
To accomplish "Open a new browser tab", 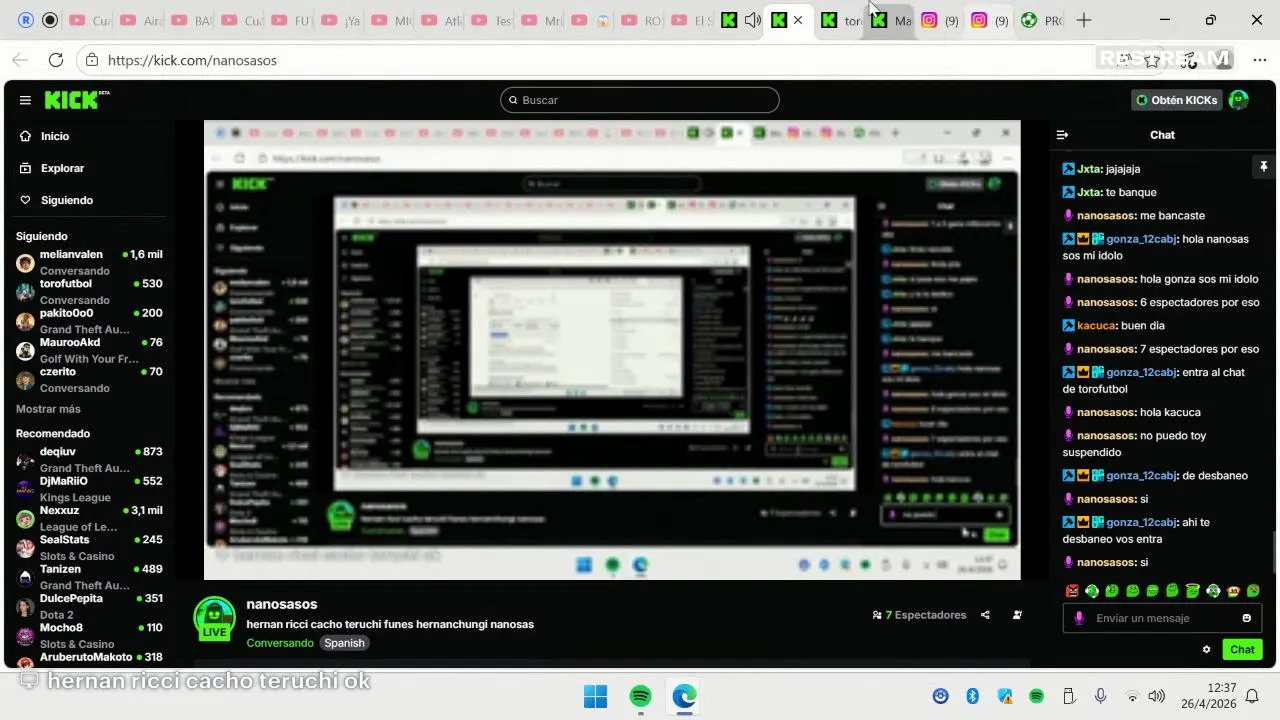I will click(x=1084, y=20).
